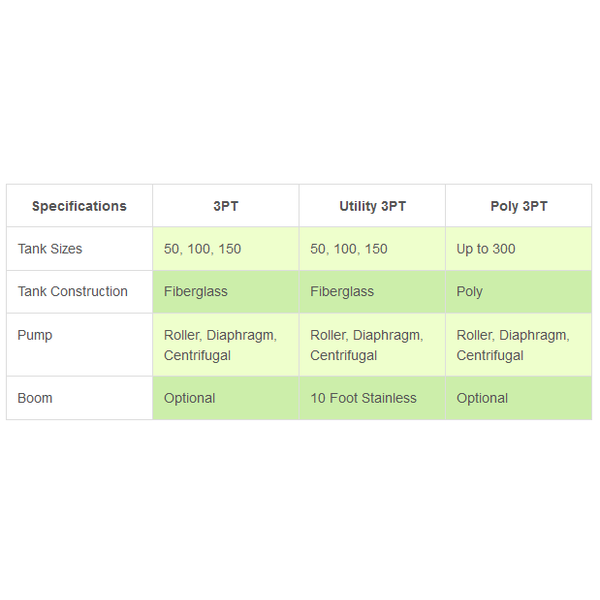Click the 3PT tank sizes cell
600x600 pixels.
click(x=226, y=249)
